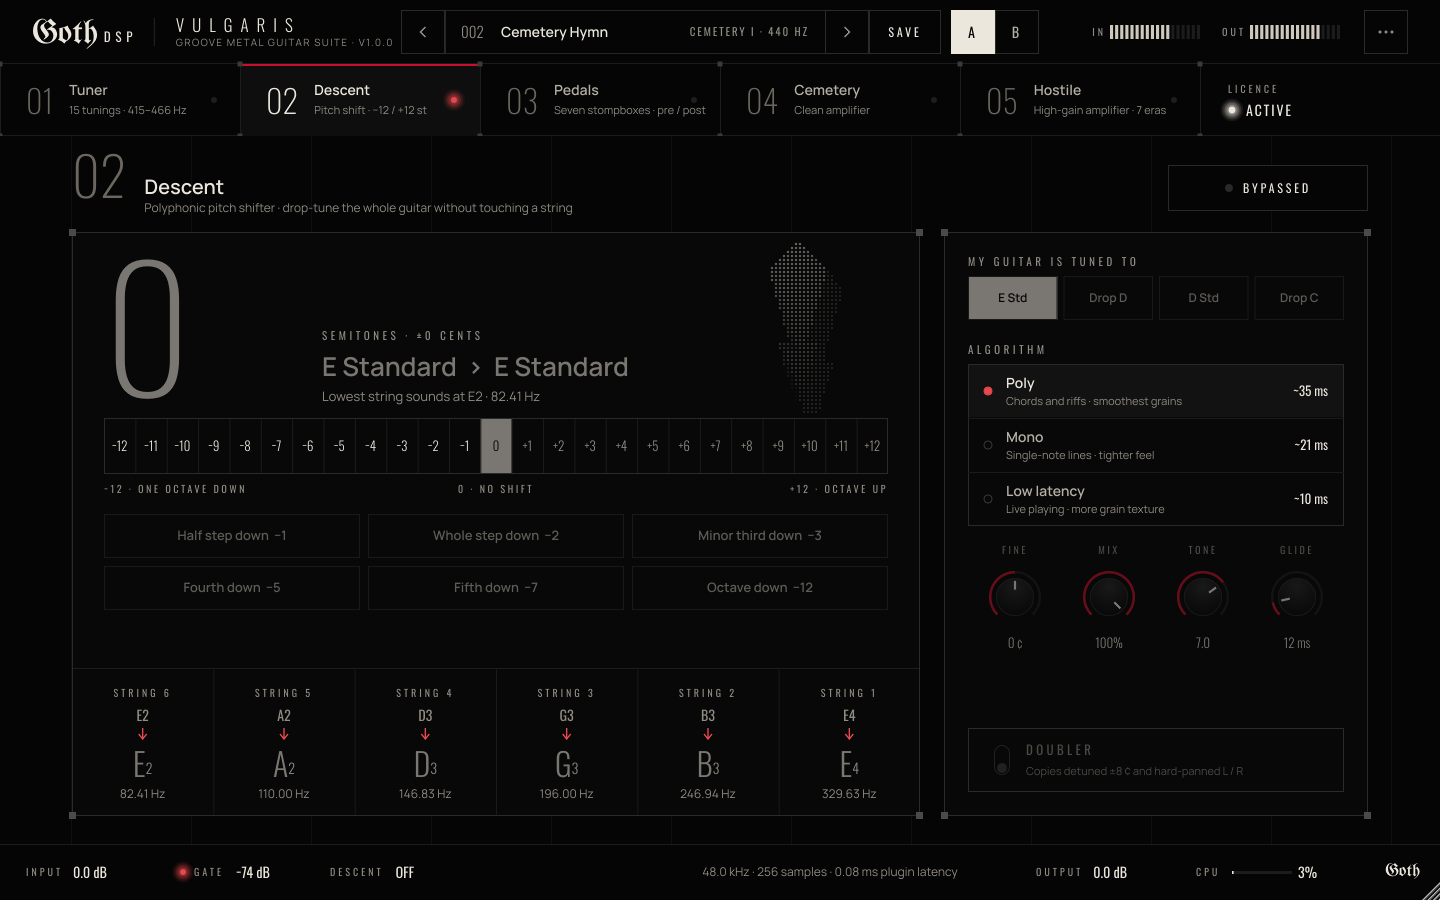Open the 01 Tuner tab
The height and width of the screenshot is (900, 1440).
[x=120, y=99]
